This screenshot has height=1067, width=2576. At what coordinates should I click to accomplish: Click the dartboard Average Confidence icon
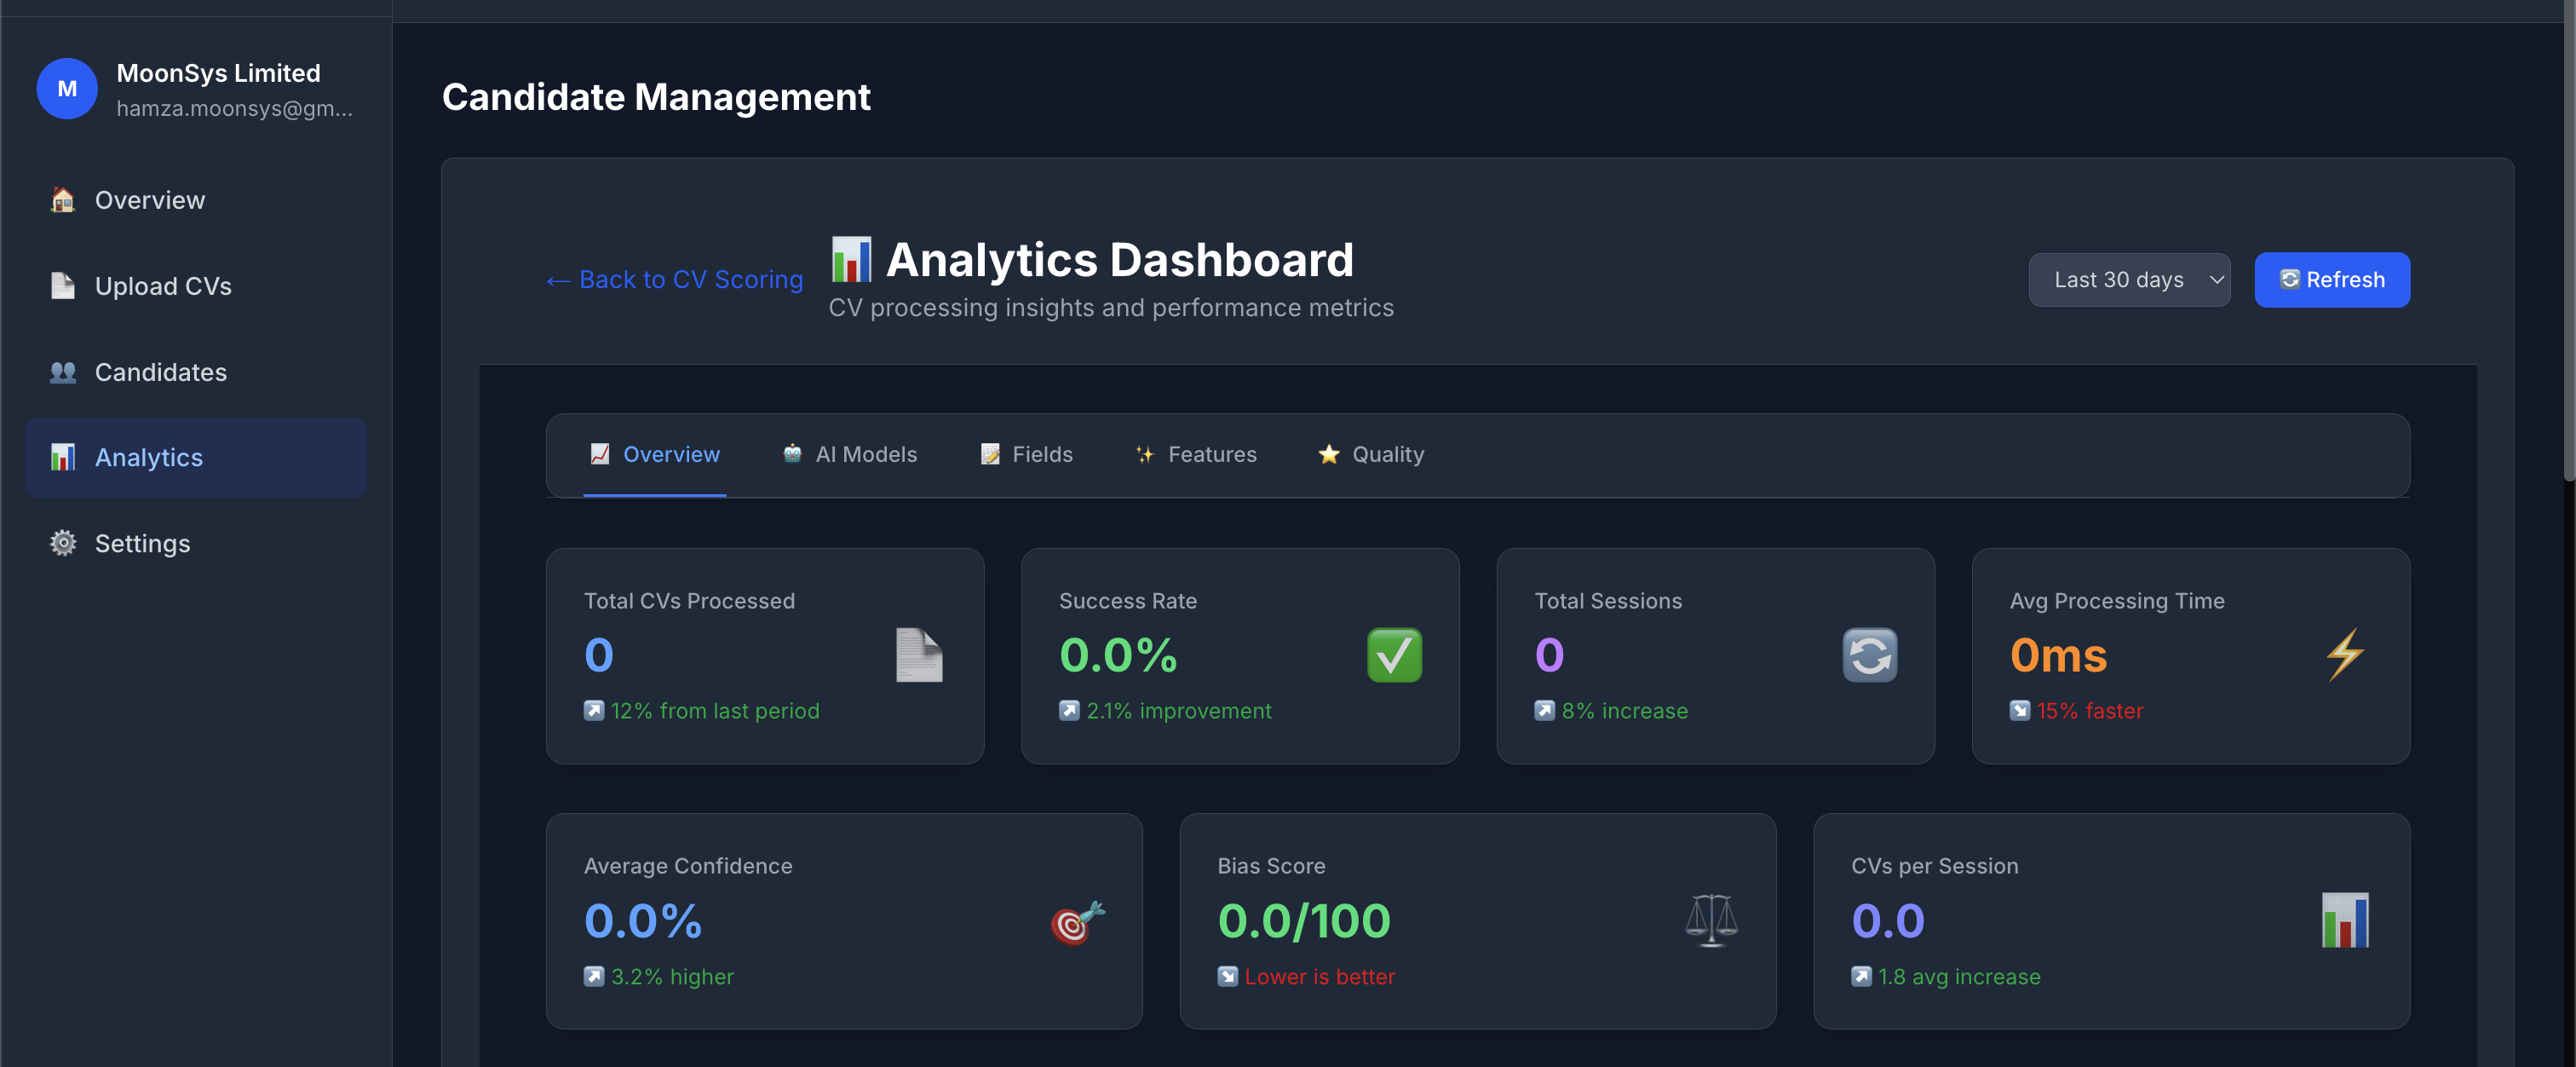click(1077, 921)
